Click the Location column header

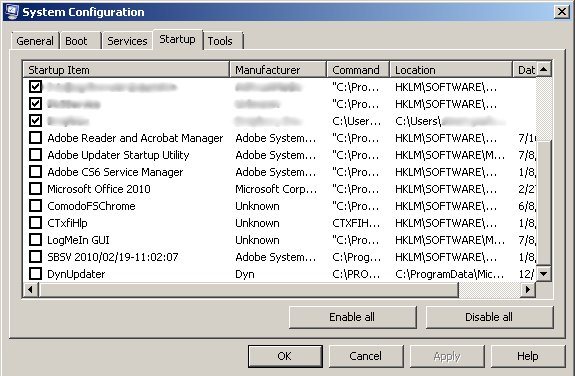point(451,70)
